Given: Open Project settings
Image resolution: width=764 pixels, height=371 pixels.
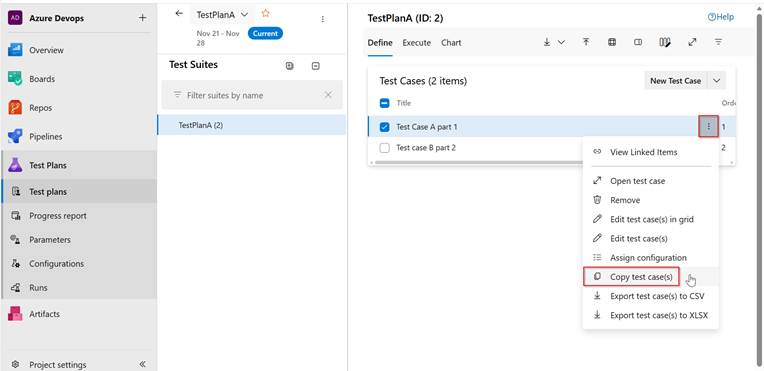Looking at the screenshot, I should click(57, 364).
